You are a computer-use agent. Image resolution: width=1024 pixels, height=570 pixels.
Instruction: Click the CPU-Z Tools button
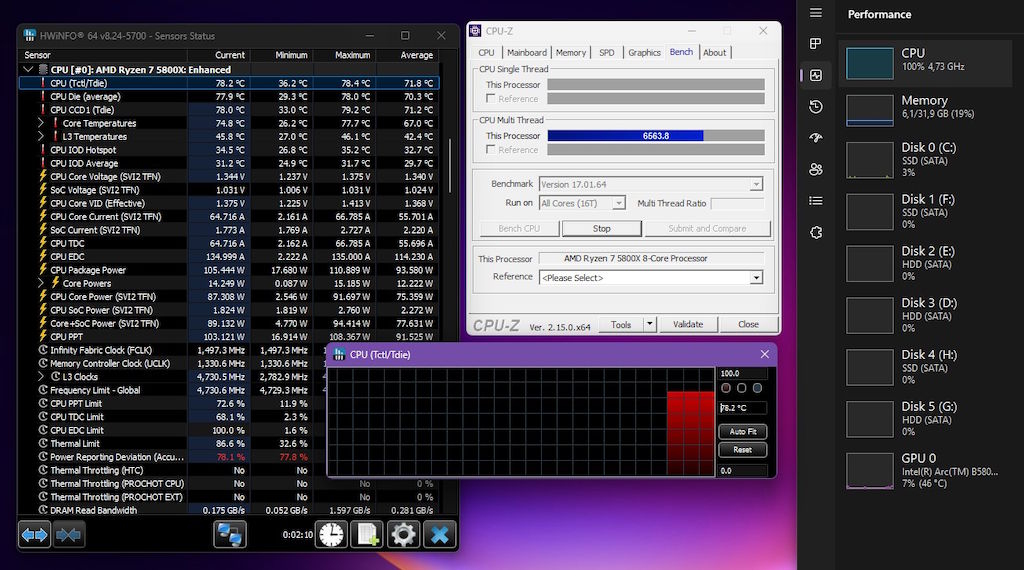click(620, 324)
